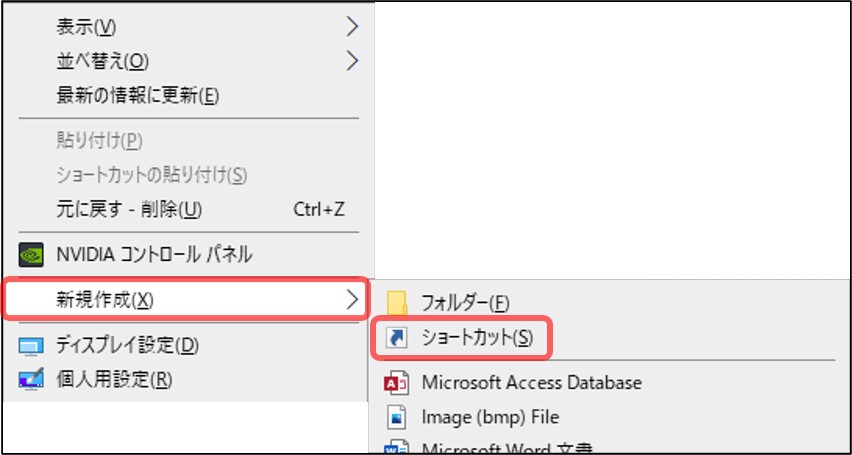Open the 表示(V) menu label
Screen dimensions: 852x455
coord(86,27)
